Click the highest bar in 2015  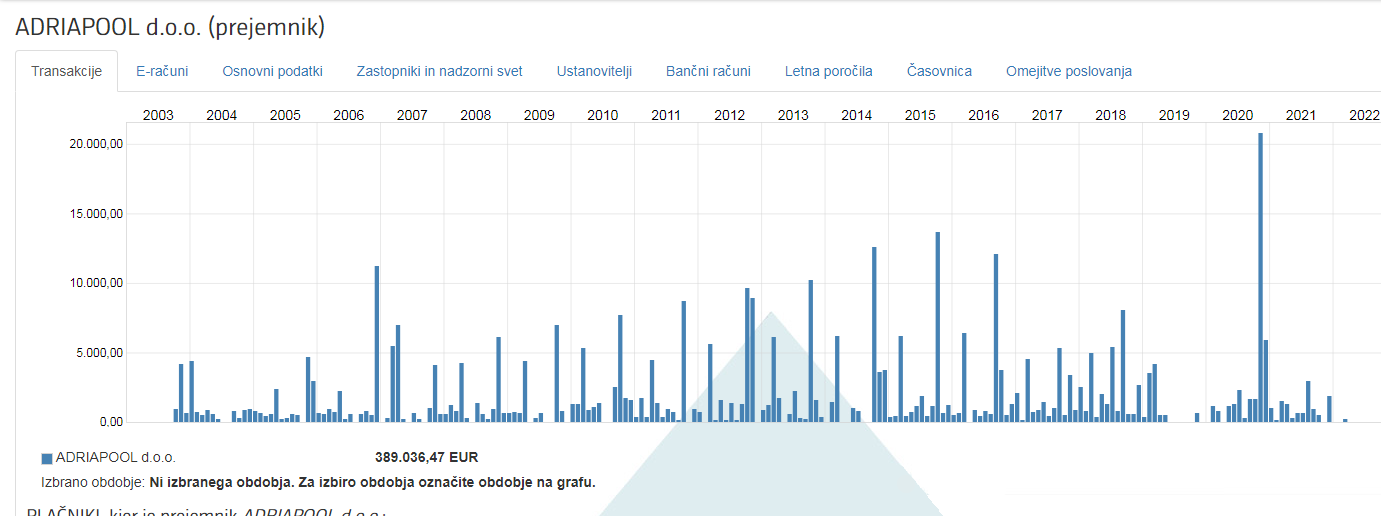(937, 330)
